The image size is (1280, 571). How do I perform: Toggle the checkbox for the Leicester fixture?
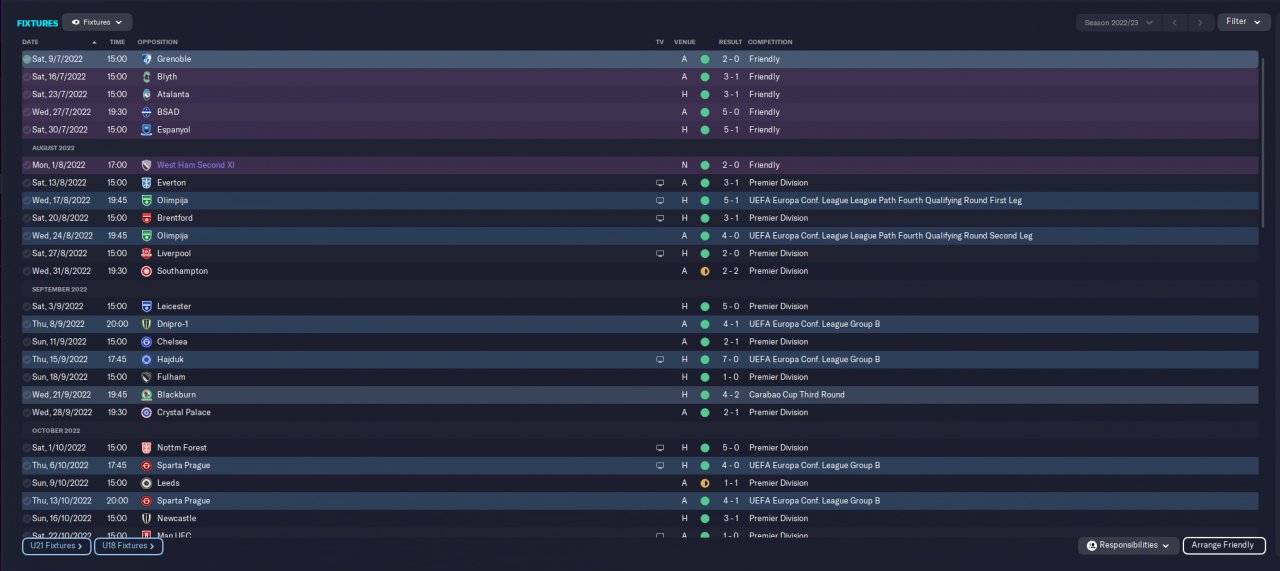coord(27,306)
